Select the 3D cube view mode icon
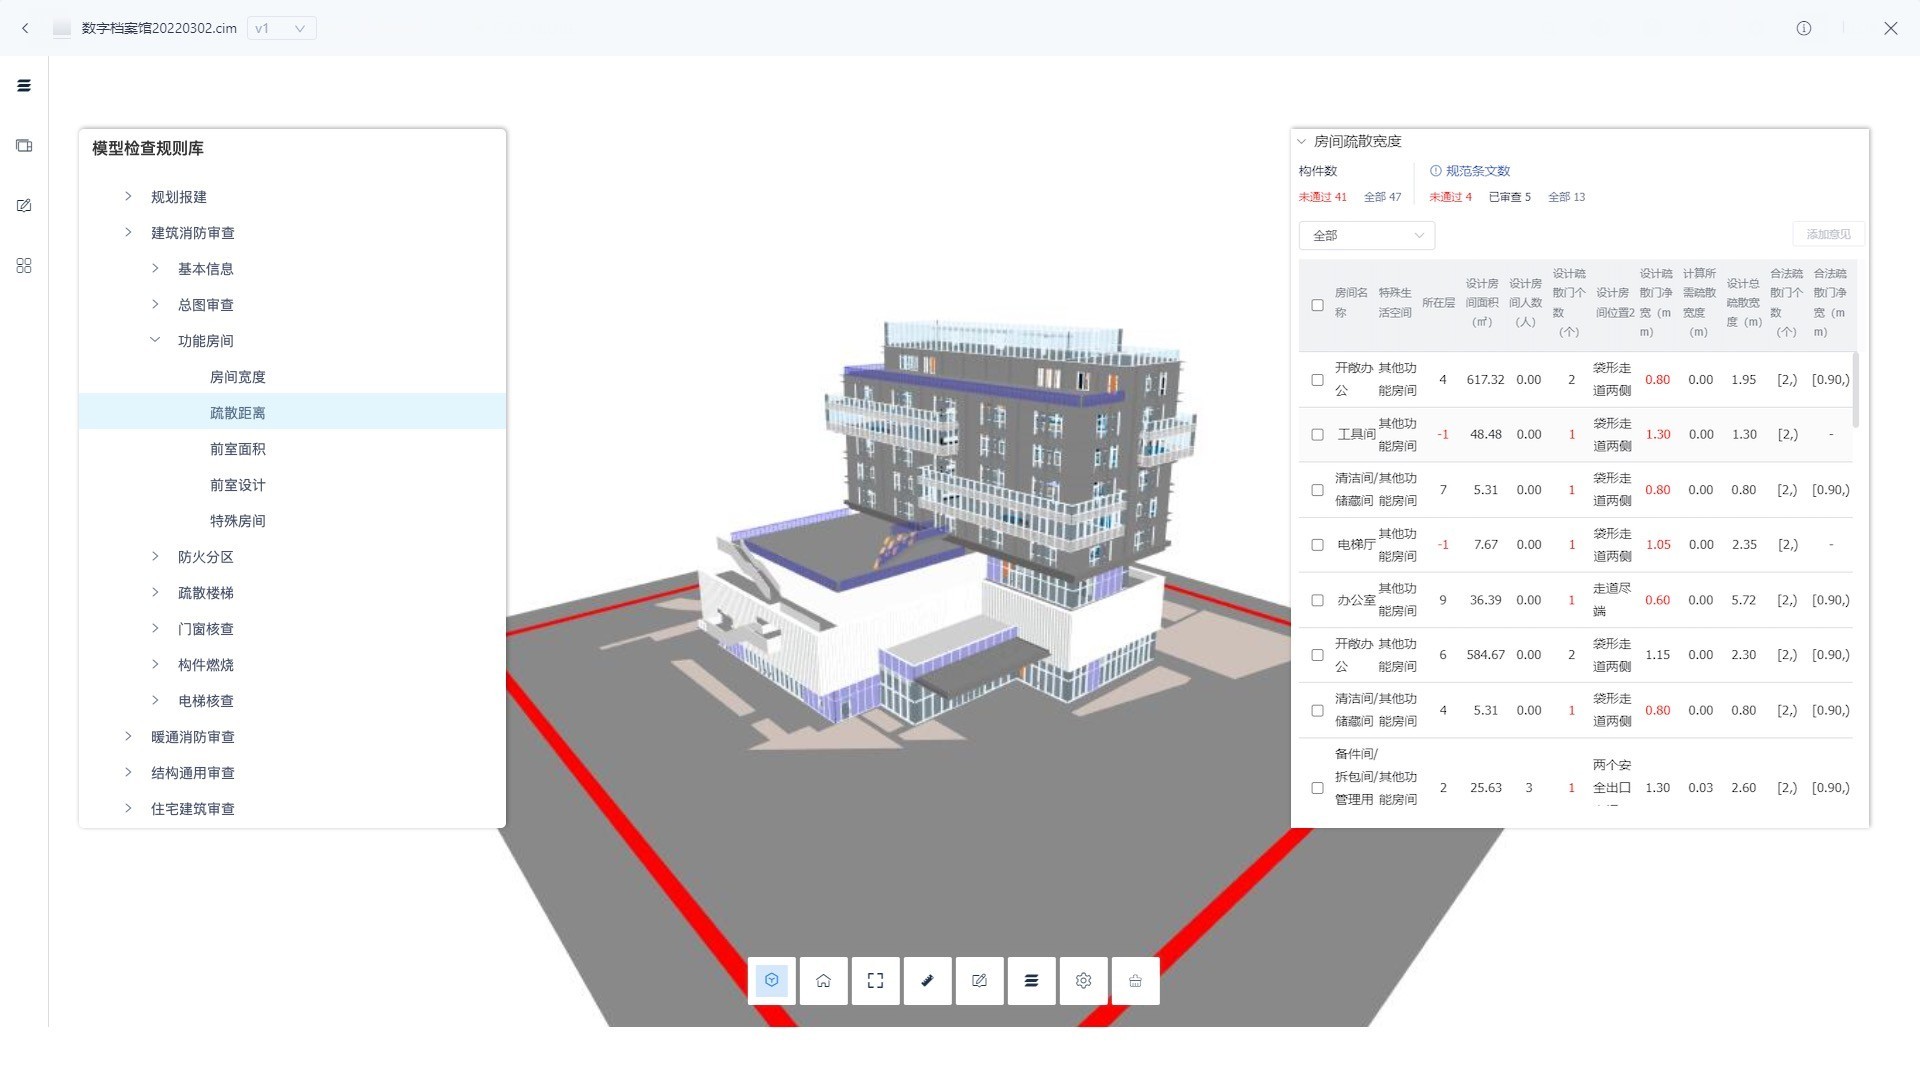 (771, 981)
